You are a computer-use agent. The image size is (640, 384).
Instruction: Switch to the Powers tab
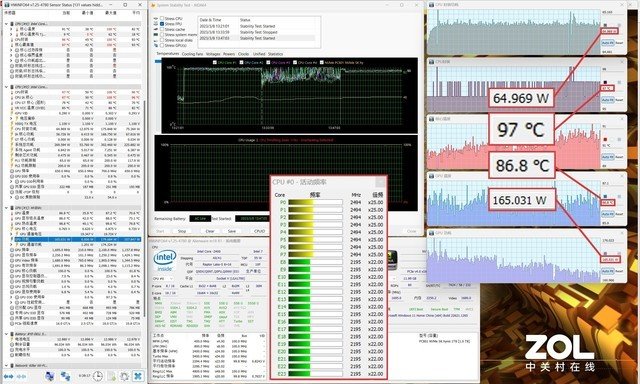point(229,54)
